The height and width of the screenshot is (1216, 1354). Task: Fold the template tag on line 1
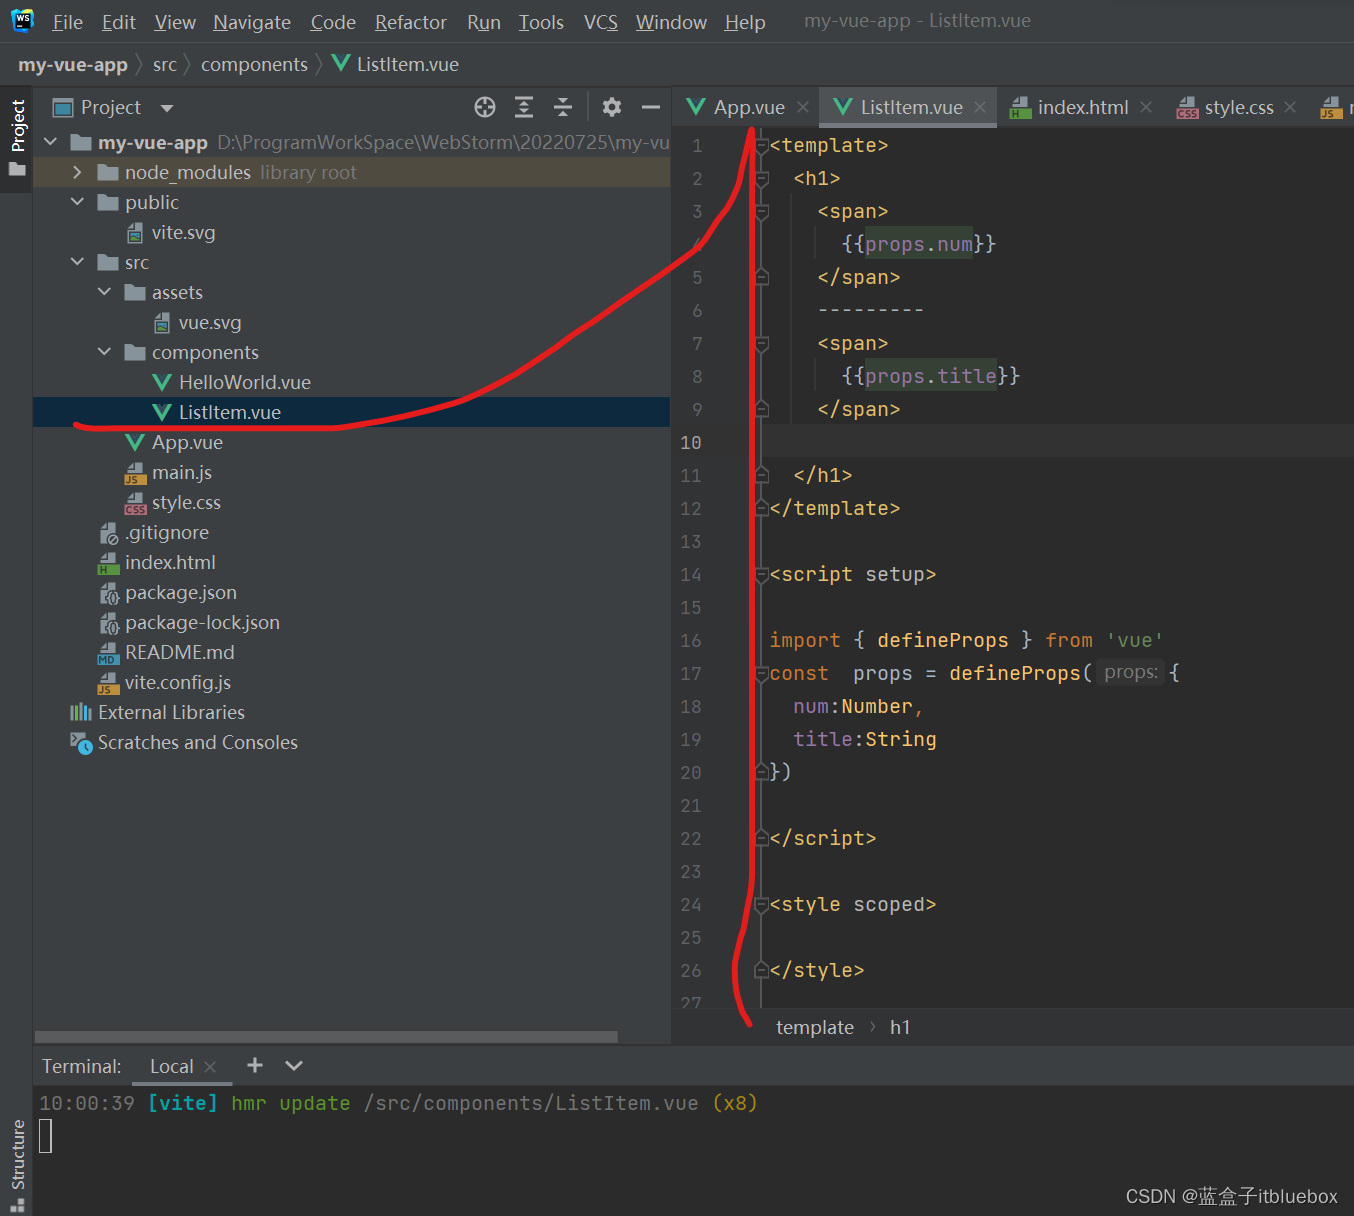coord(762,146)
